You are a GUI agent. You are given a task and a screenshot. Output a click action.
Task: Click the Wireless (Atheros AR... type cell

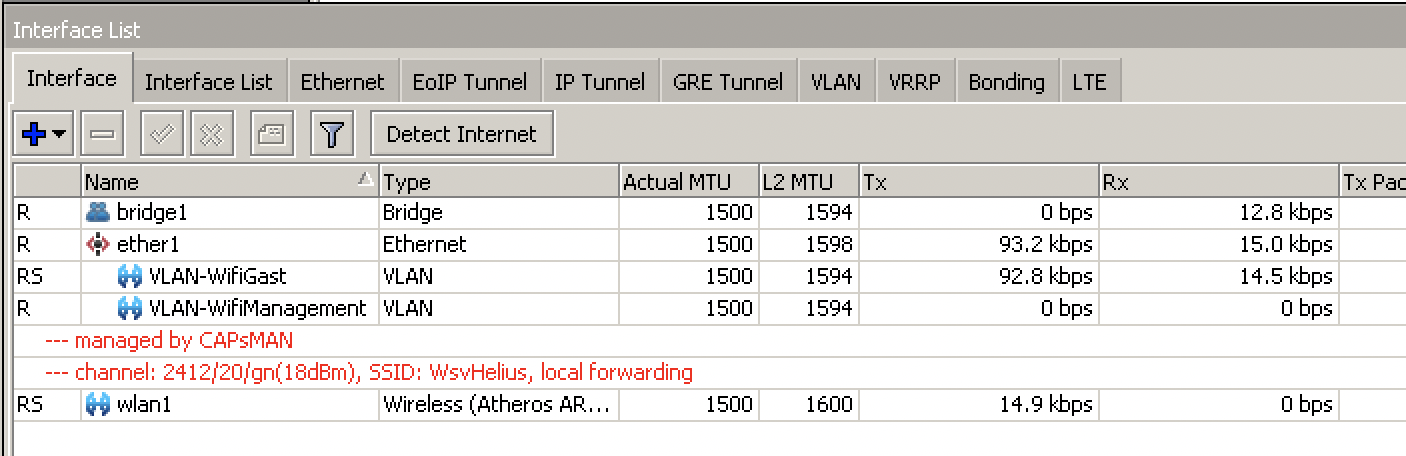497,405
